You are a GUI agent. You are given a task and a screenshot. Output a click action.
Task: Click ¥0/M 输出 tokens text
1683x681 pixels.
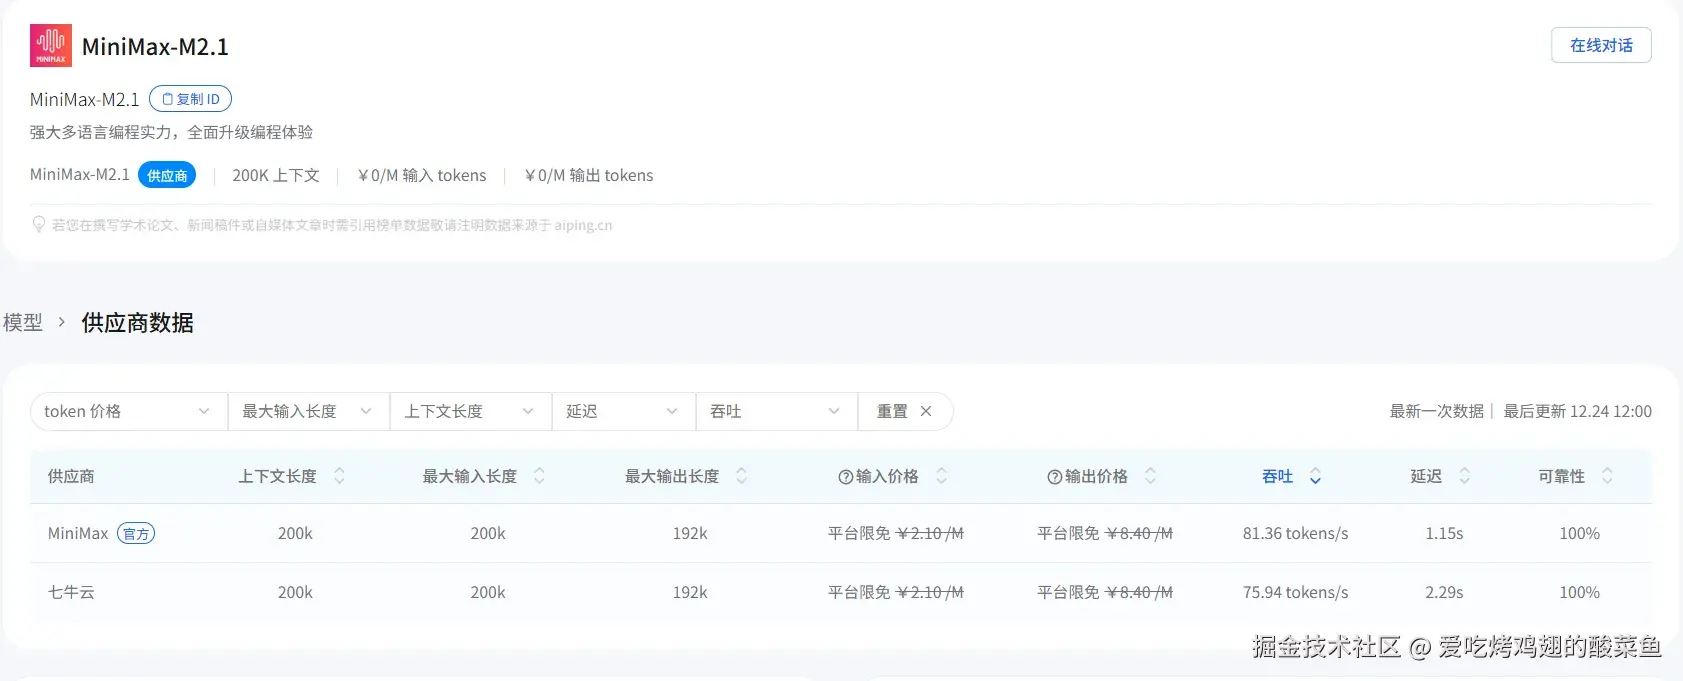589,175
